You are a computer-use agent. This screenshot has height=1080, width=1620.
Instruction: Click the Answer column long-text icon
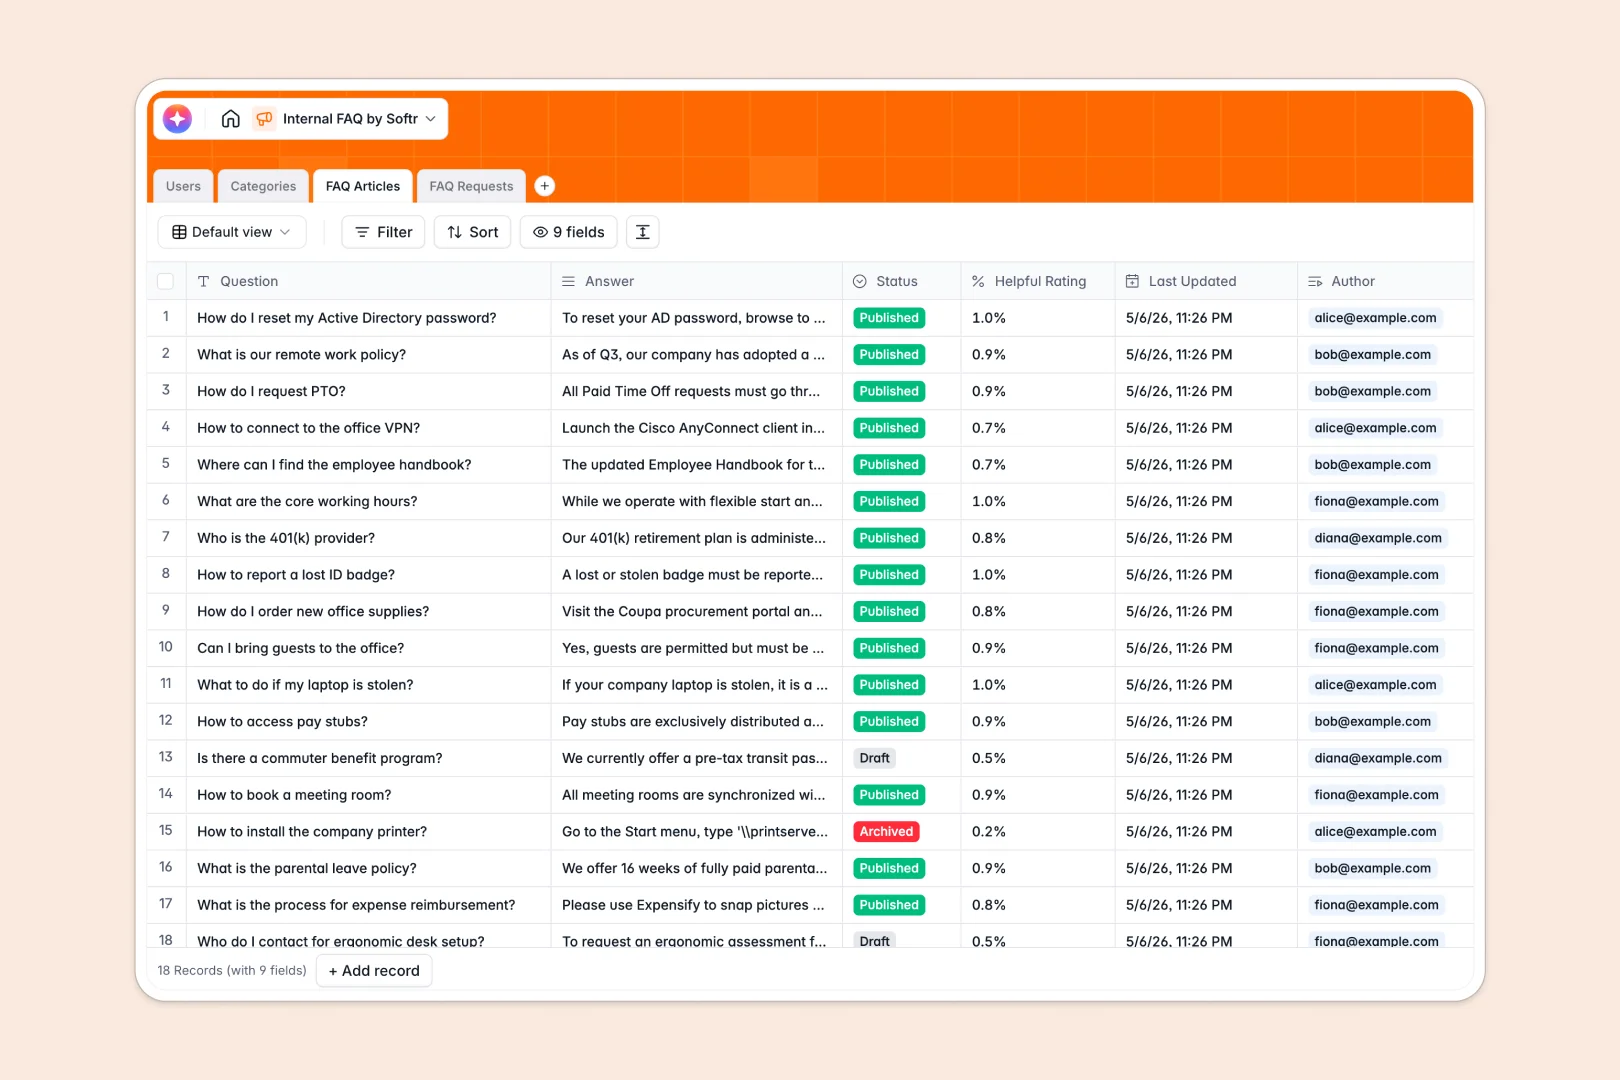[568, 282]
